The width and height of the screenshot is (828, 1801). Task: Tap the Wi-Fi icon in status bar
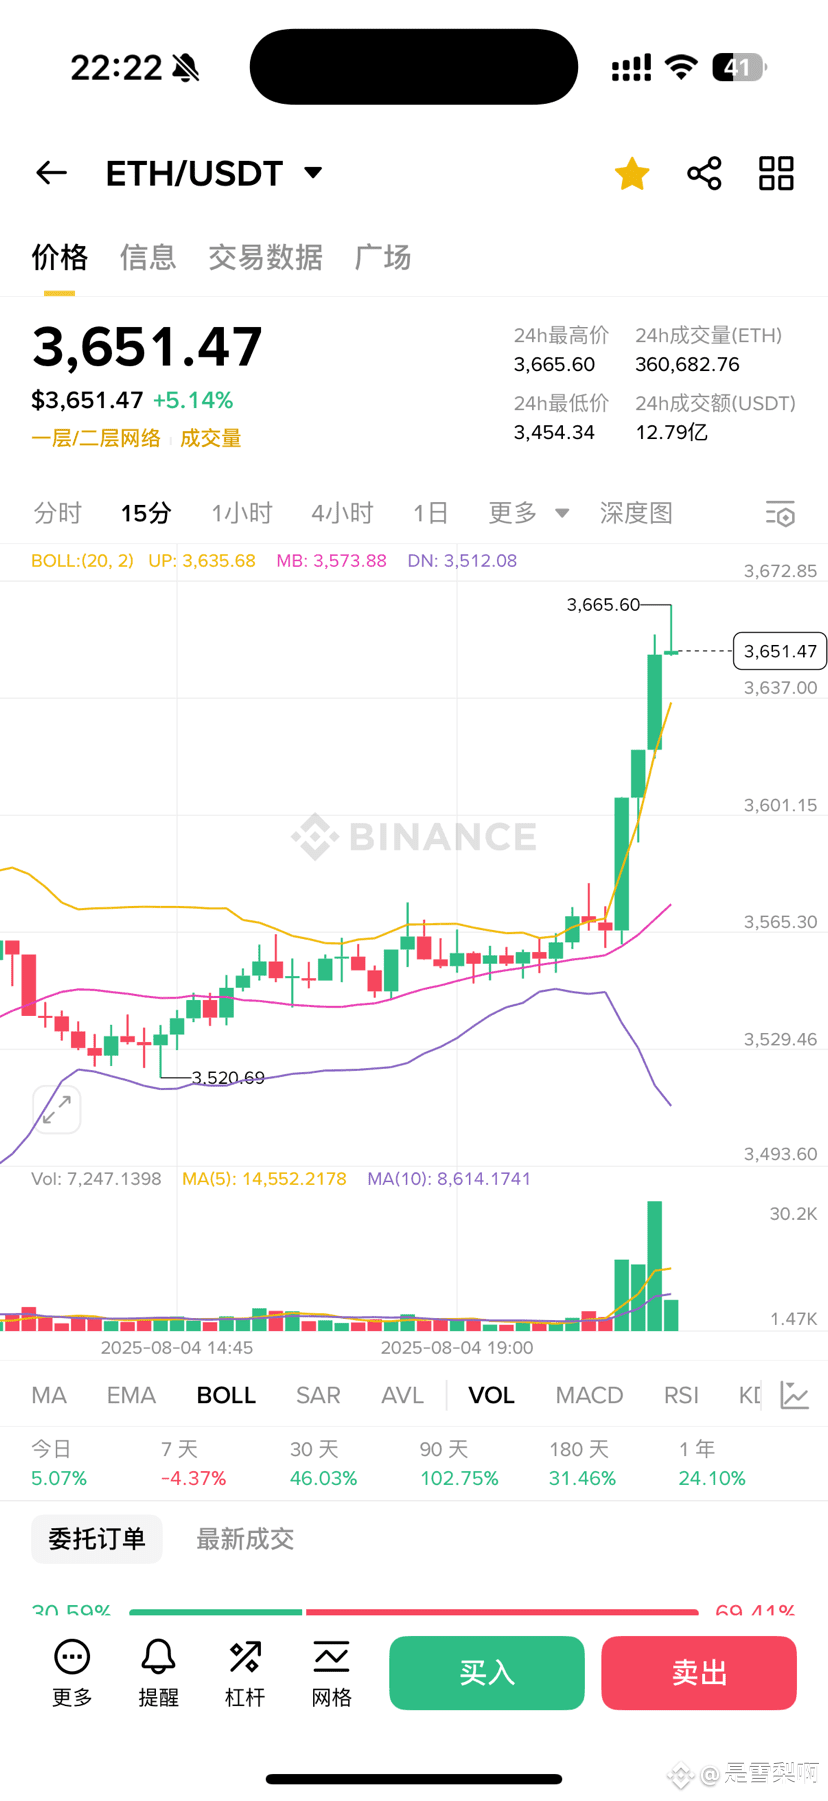682,67
